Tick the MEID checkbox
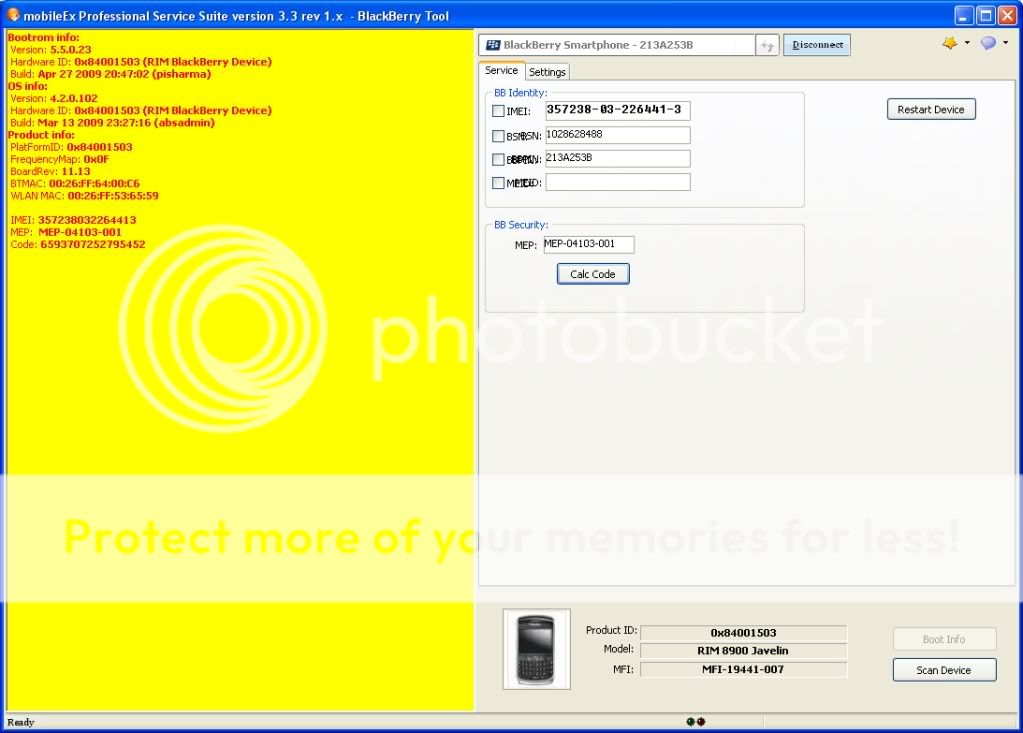1023x733 pixels. 498,183
